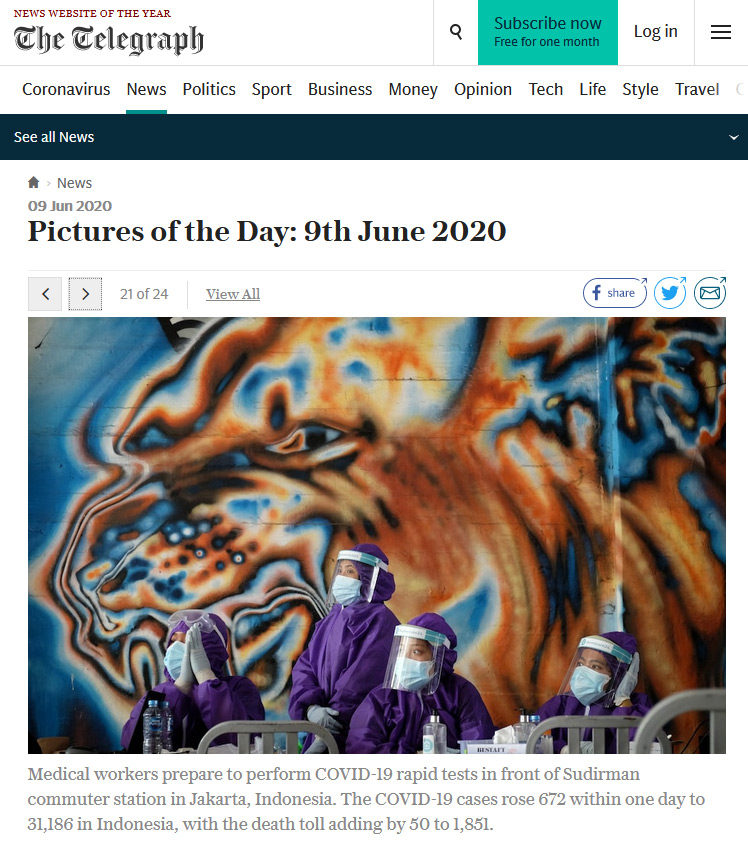748x845 pixels.
Task: Select the Politics navigation item
Action: [x=209, y=89]
